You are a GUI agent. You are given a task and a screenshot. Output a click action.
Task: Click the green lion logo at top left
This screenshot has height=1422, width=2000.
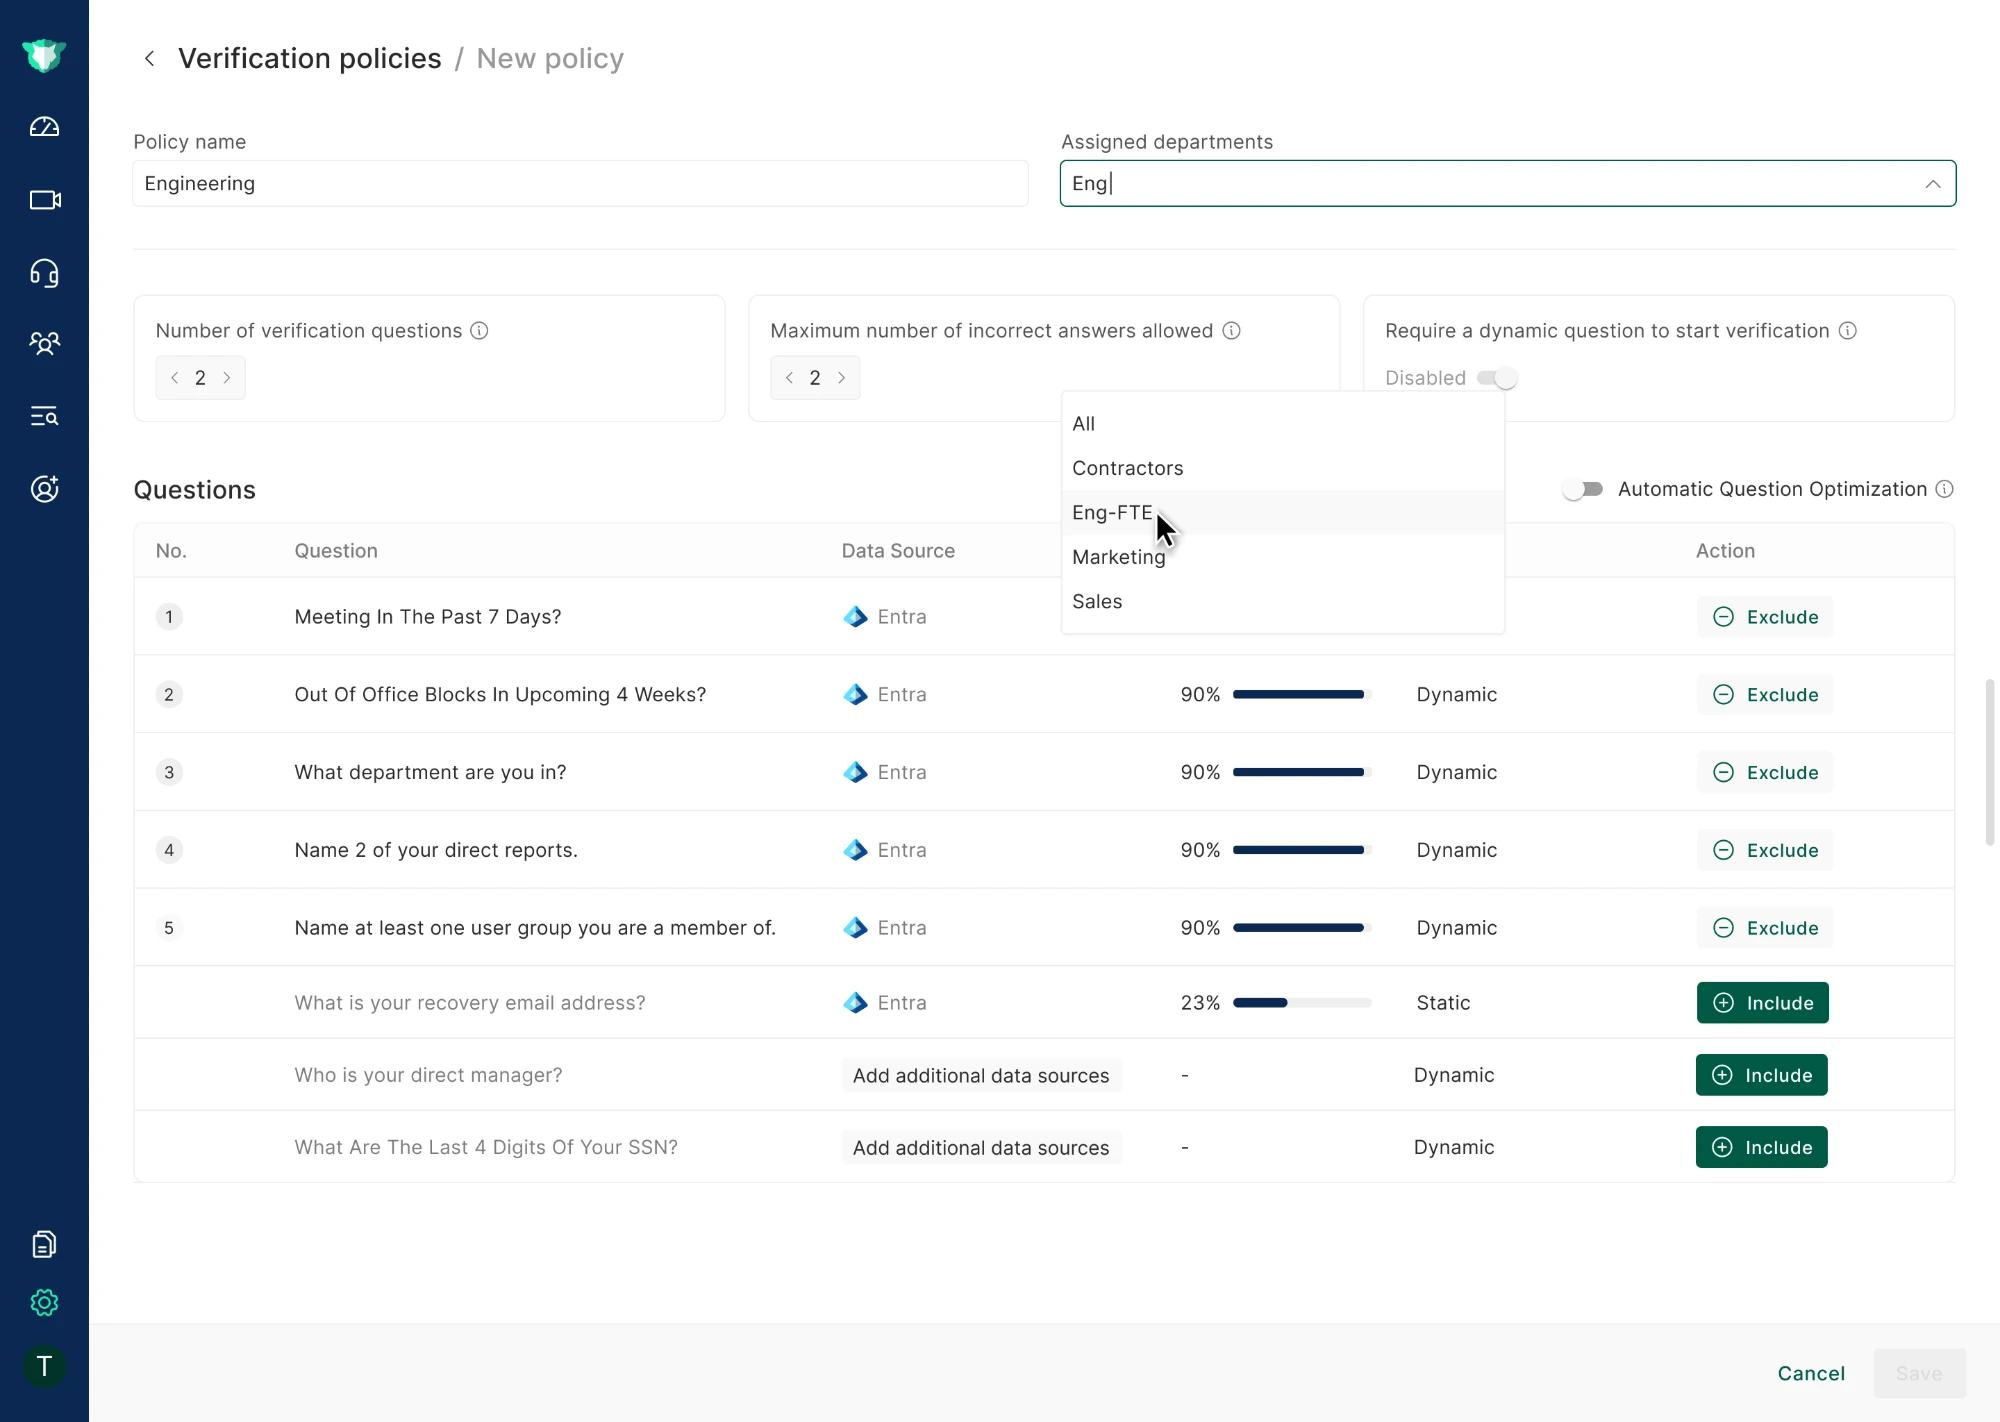(x=44, y=55)
